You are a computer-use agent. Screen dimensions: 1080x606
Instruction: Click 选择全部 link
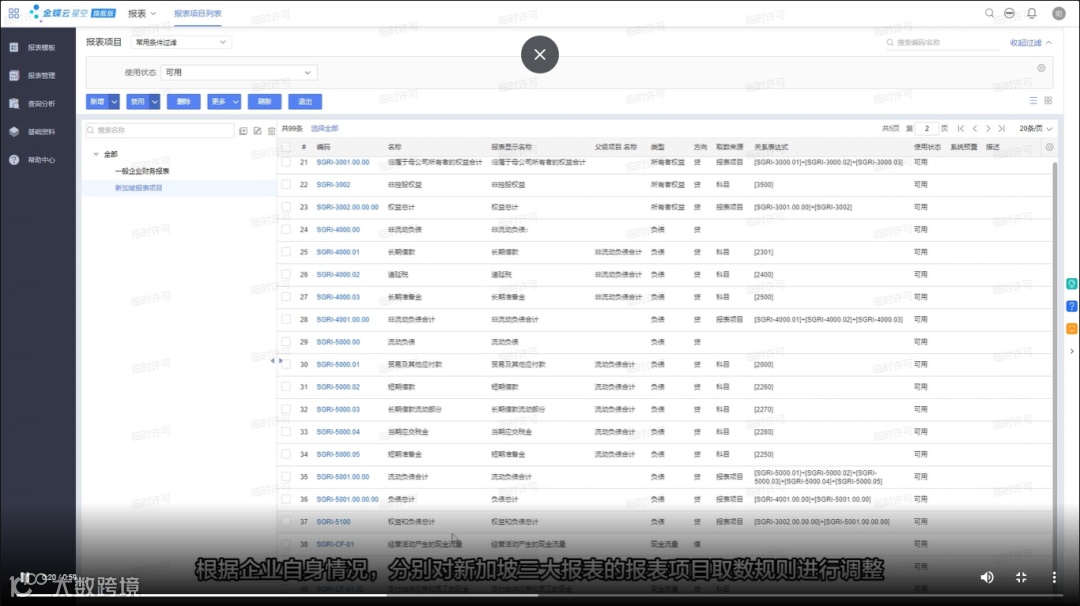coord(324,129)
